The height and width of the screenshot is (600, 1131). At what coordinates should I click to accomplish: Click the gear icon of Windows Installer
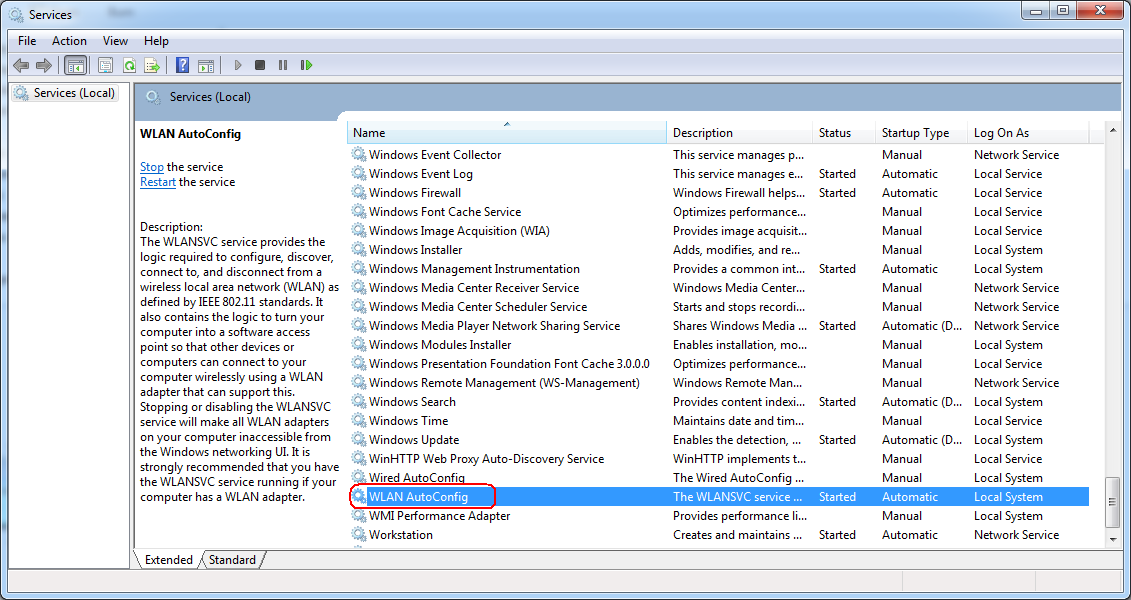pyautogui.click(x=358, y=250)
